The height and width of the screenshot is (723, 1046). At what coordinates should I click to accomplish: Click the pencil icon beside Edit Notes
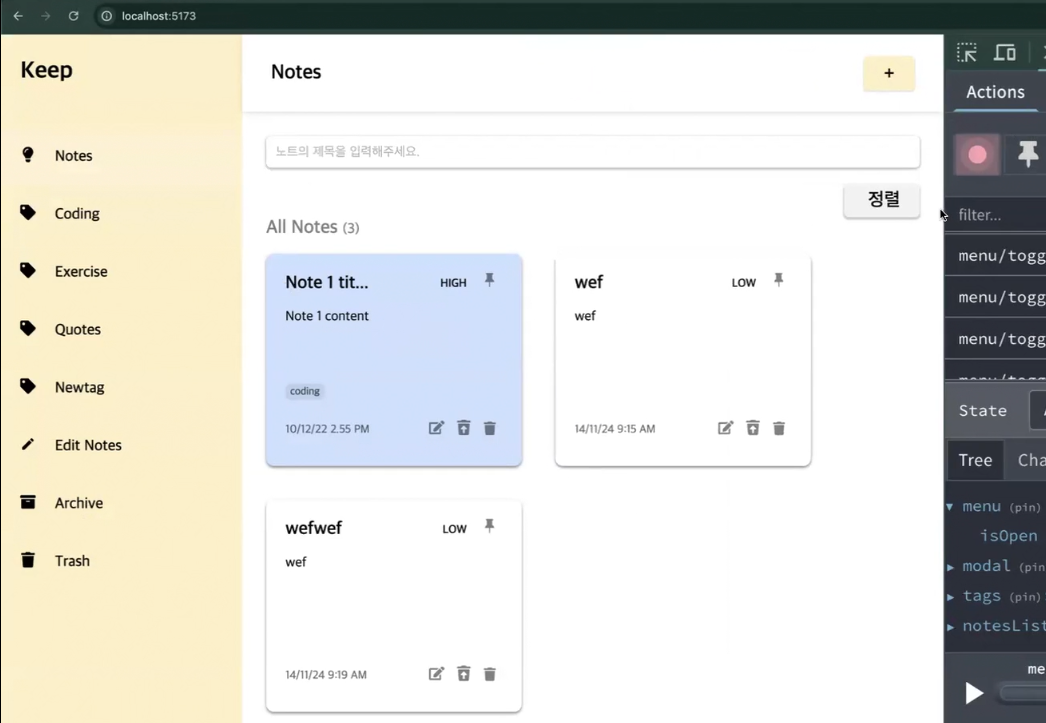27,444
